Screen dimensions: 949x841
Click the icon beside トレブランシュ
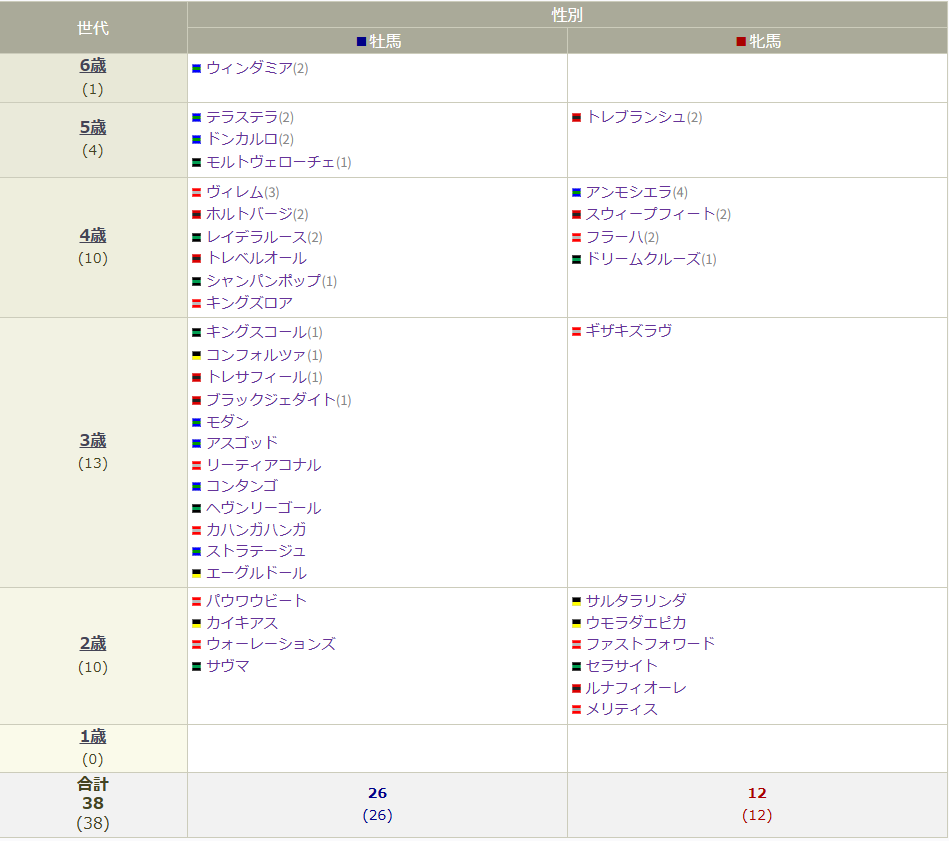(576, 118)
